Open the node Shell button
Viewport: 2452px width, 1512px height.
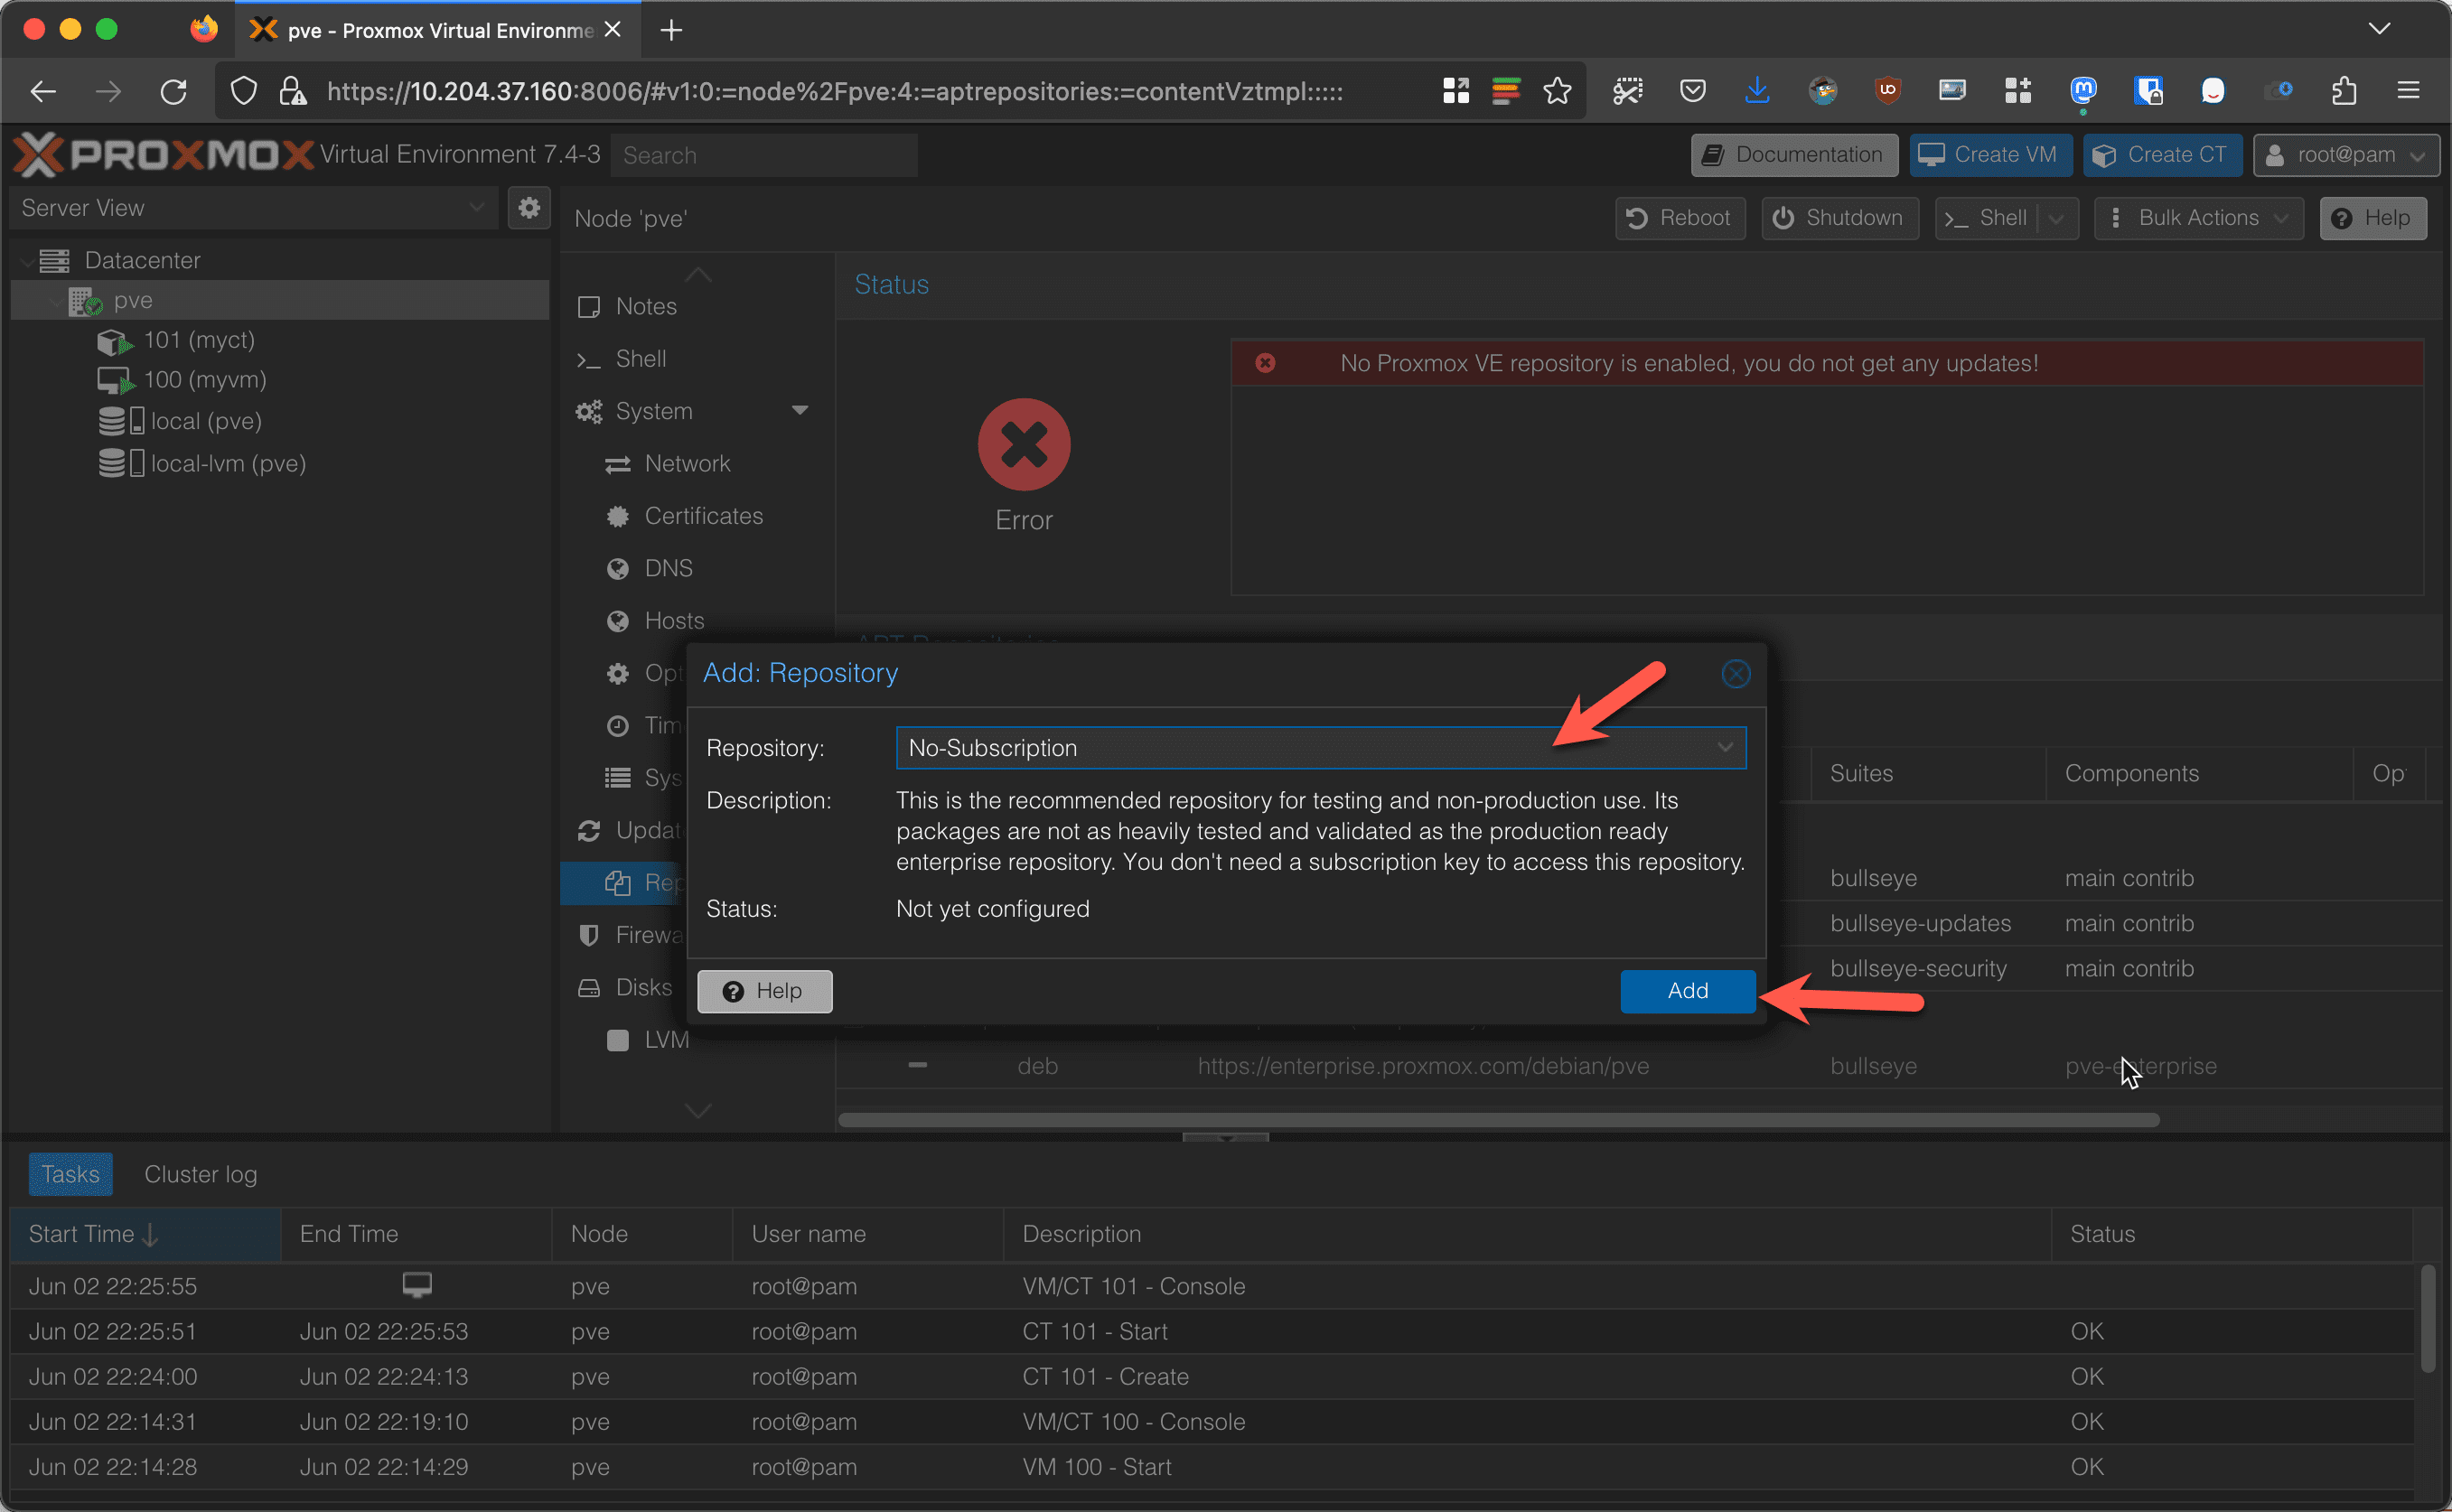(x=1986, y=218)
